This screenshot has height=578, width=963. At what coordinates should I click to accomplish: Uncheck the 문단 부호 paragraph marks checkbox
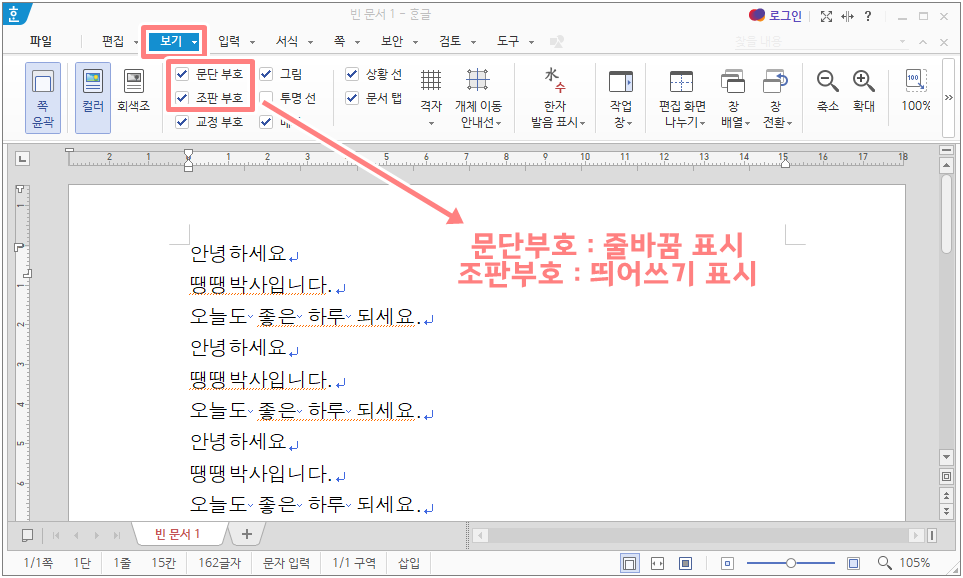(x=183, y=73)
